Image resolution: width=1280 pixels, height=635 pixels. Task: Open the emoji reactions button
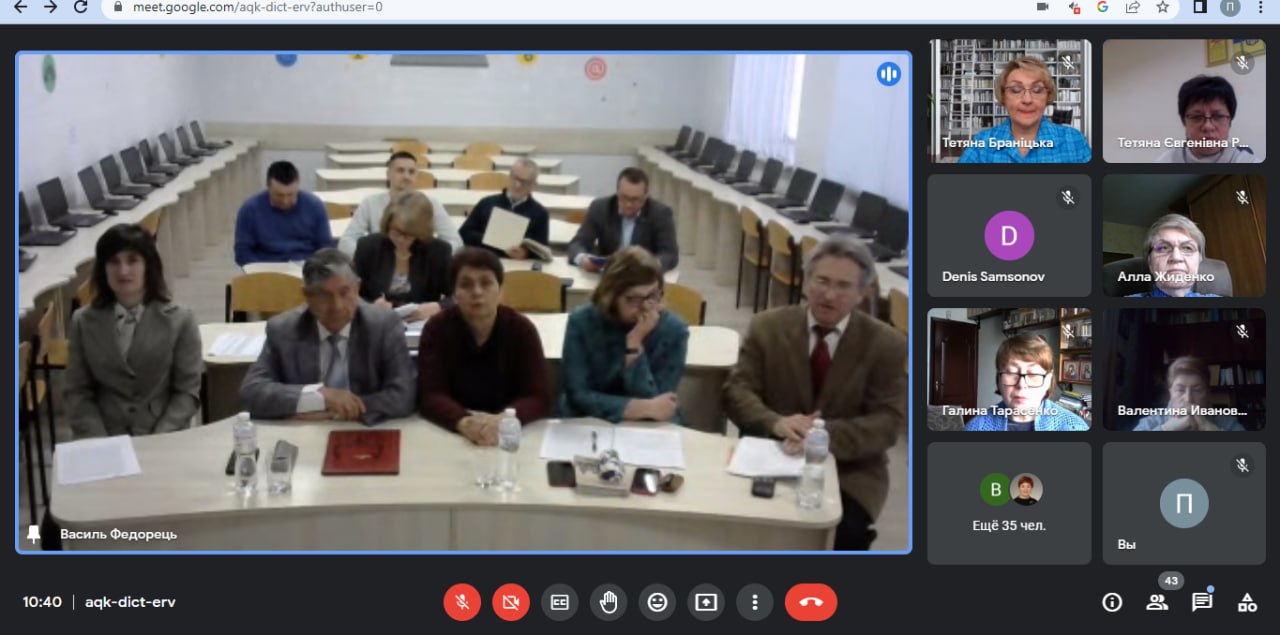tap(657, 602)
